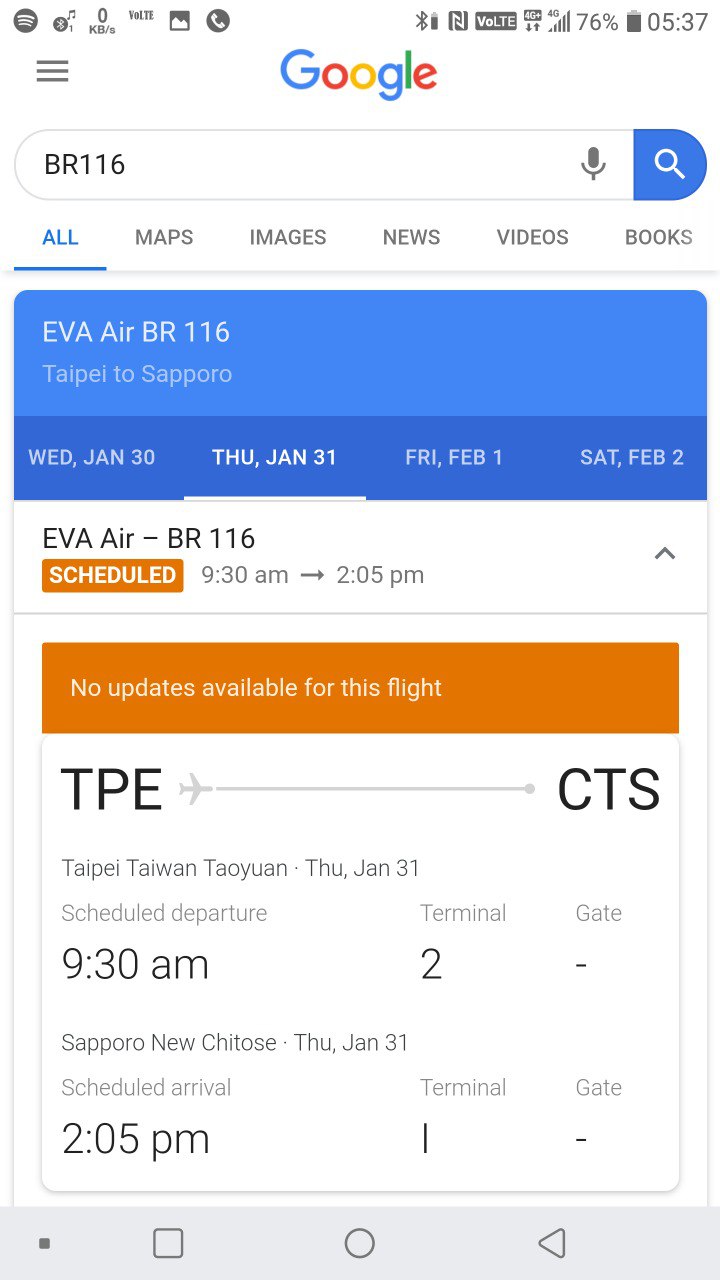The width and height of the screenshot is (720, 1280).
Task: Tap the EVA Air BR 116 header title
Action: (136, 332)
